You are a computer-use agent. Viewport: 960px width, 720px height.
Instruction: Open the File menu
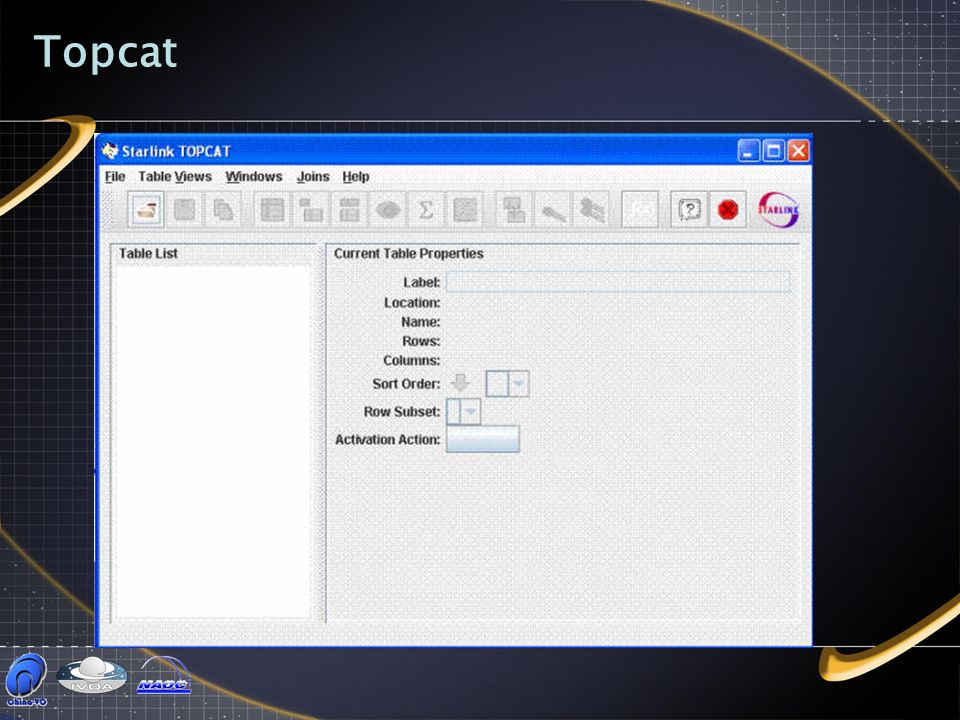coord(114,176)
